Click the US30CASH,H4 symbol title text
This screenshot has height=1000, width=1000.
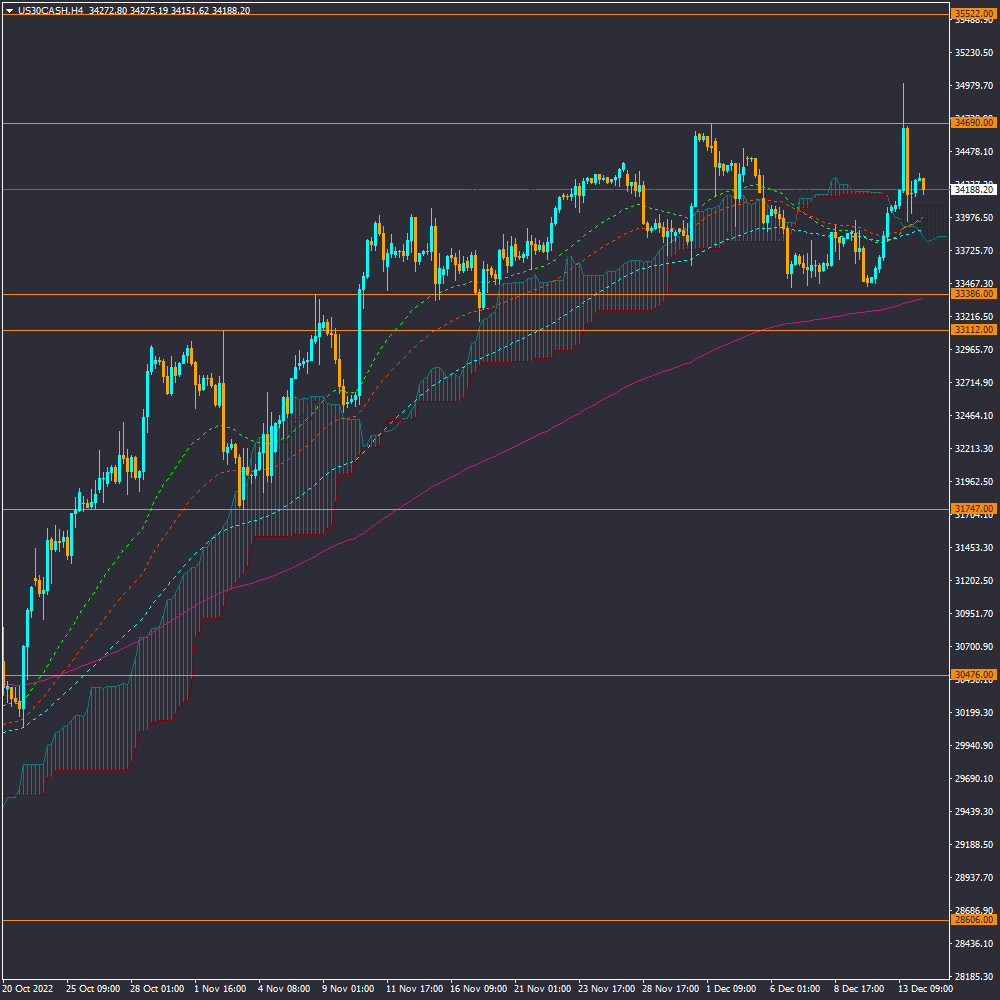tap(50, 9)
